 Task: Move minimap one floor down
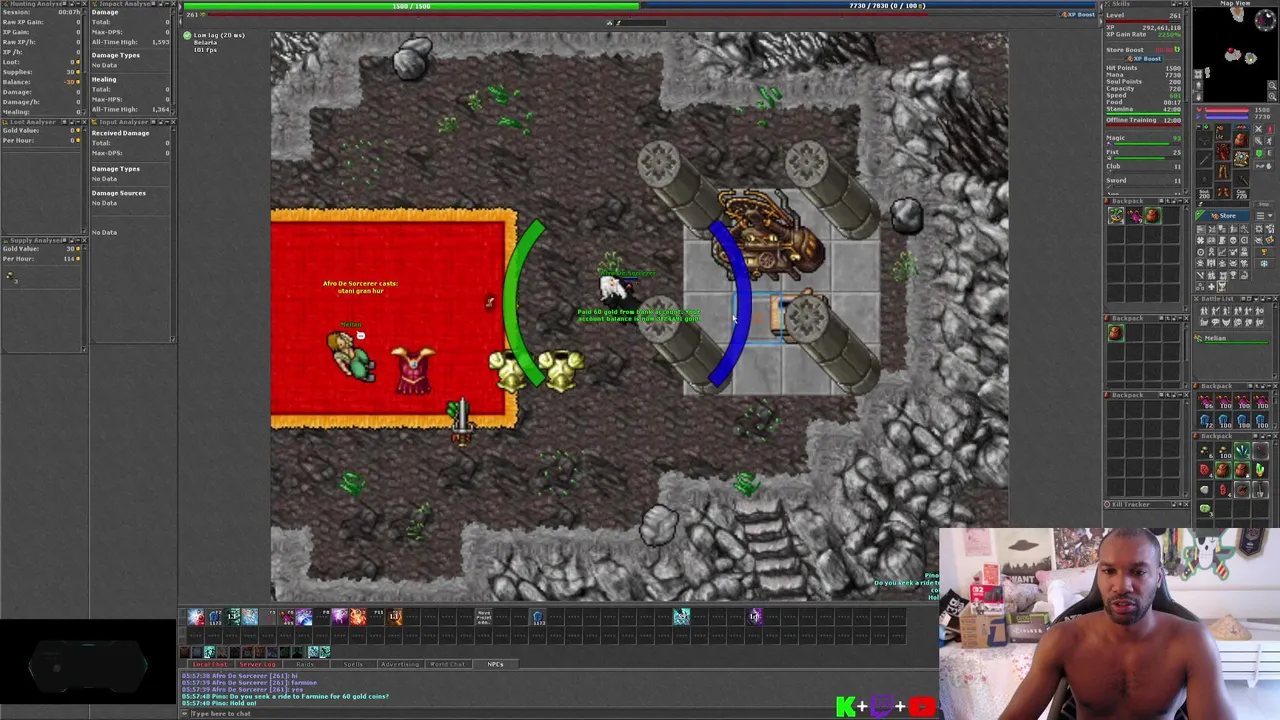[x=1198, y=97]
